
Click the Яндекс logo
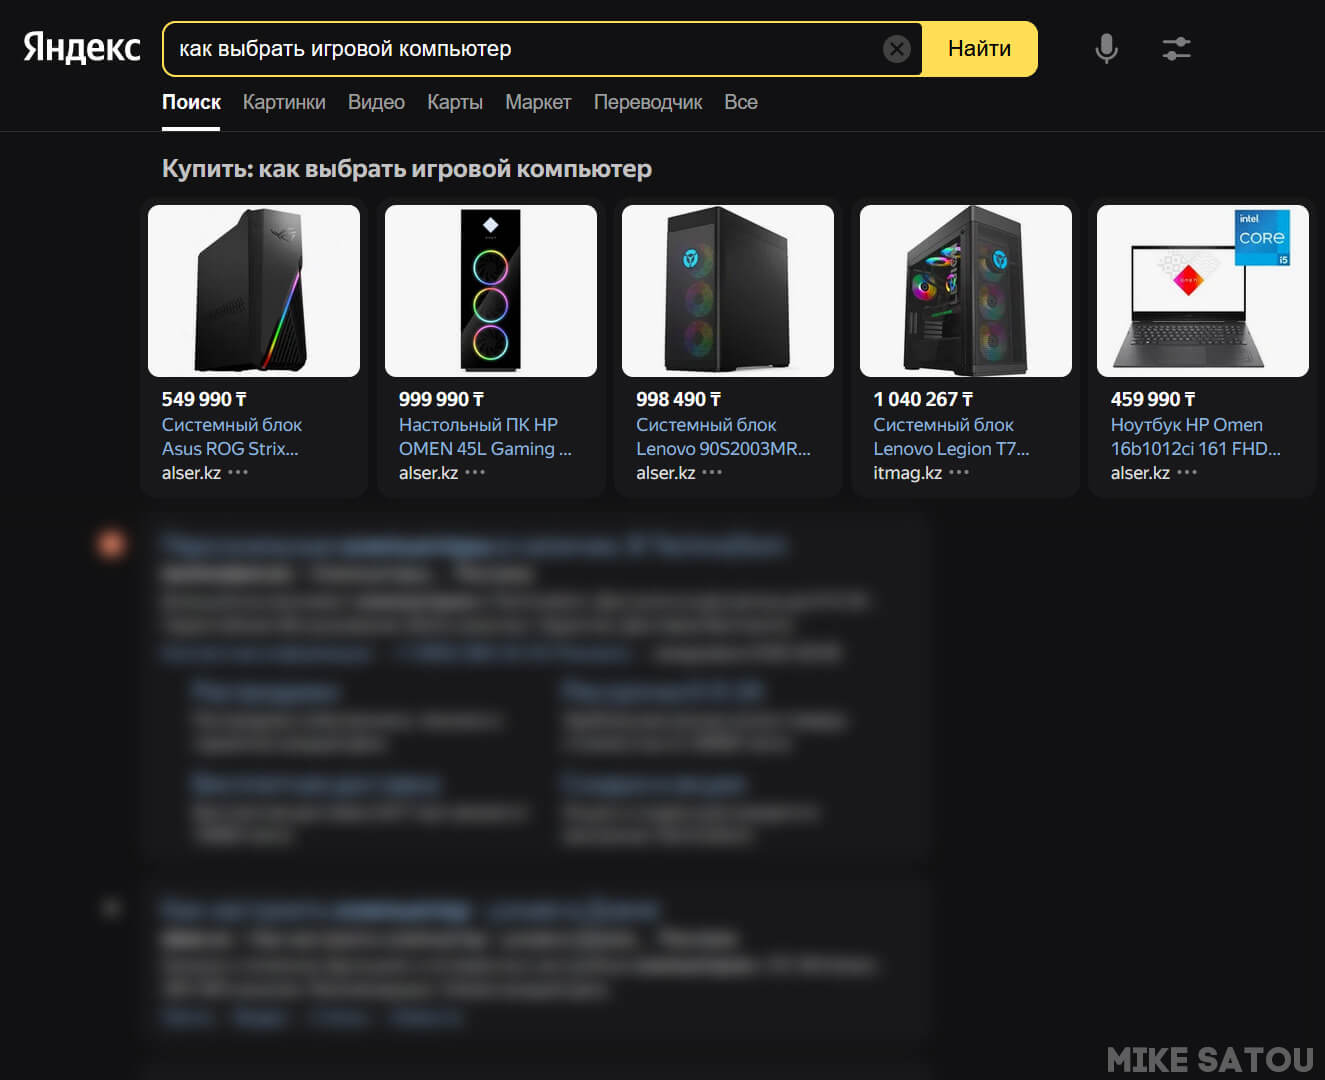pyautogui.click(x=82, y=48)
